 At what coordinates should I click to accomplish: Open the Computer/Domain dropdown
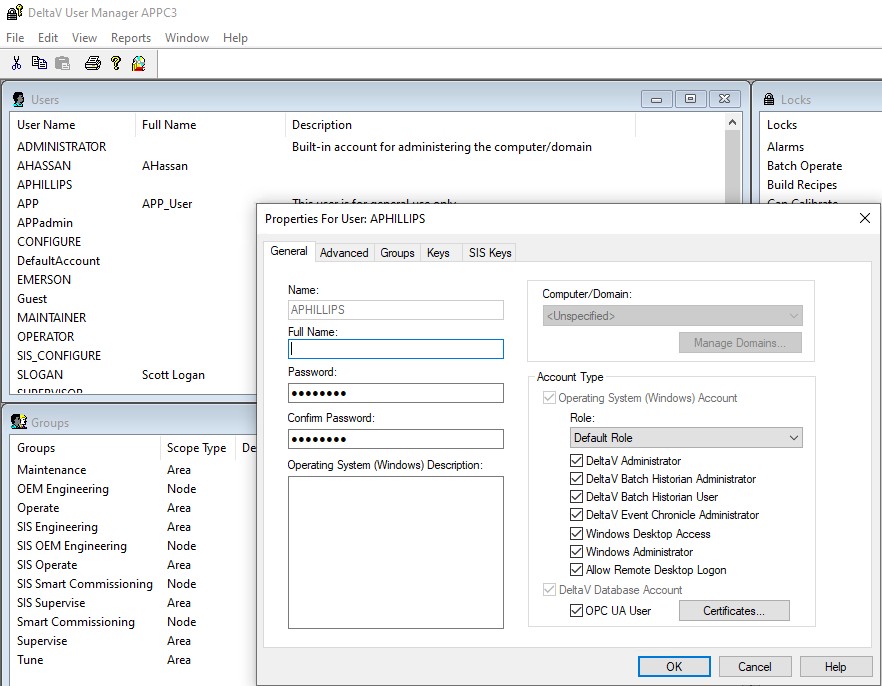672,316
